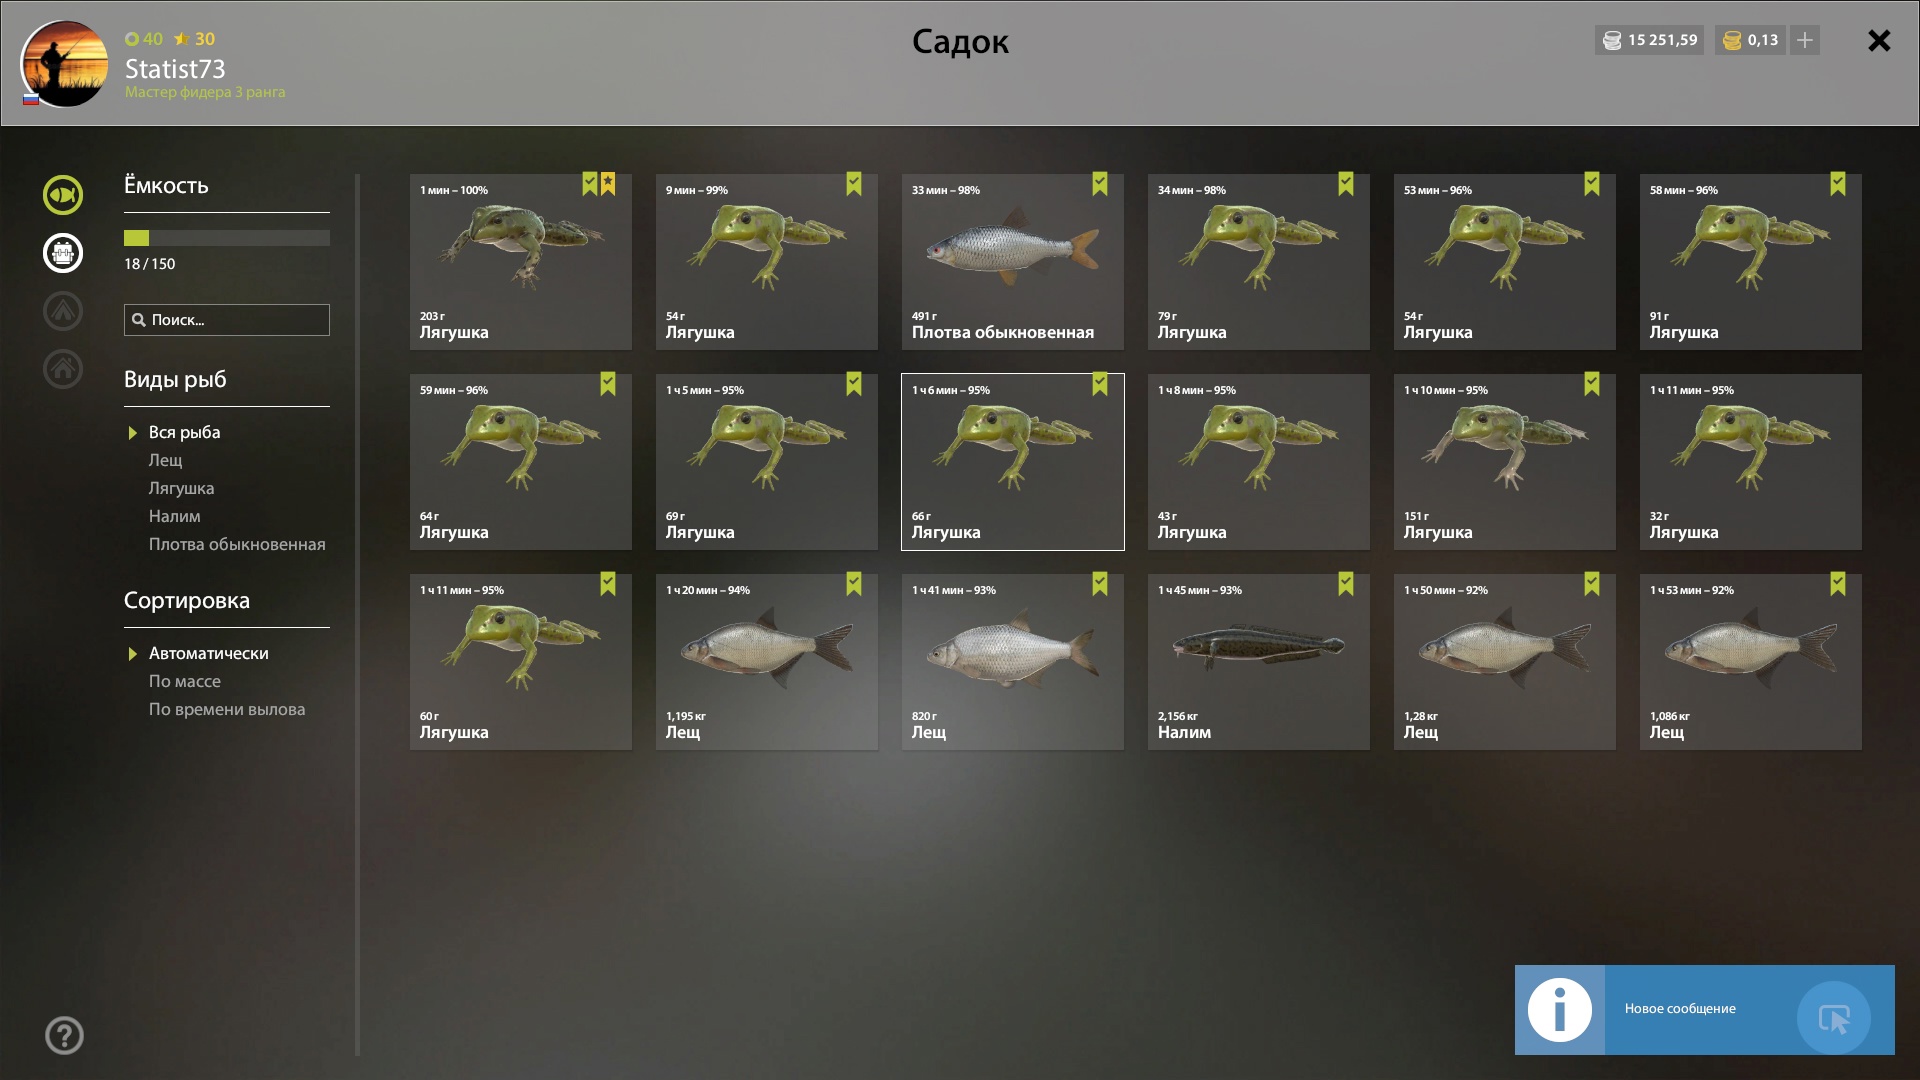
Task: Sort by catch time 'По времени вылова'
Action: (x=227, y=709)
